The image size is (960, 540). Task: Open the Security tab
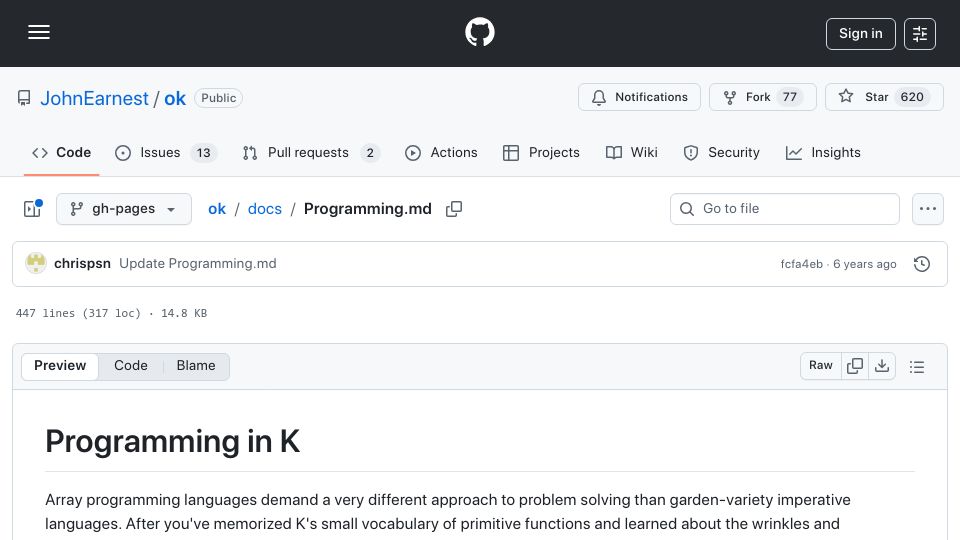tap(721, 152)
